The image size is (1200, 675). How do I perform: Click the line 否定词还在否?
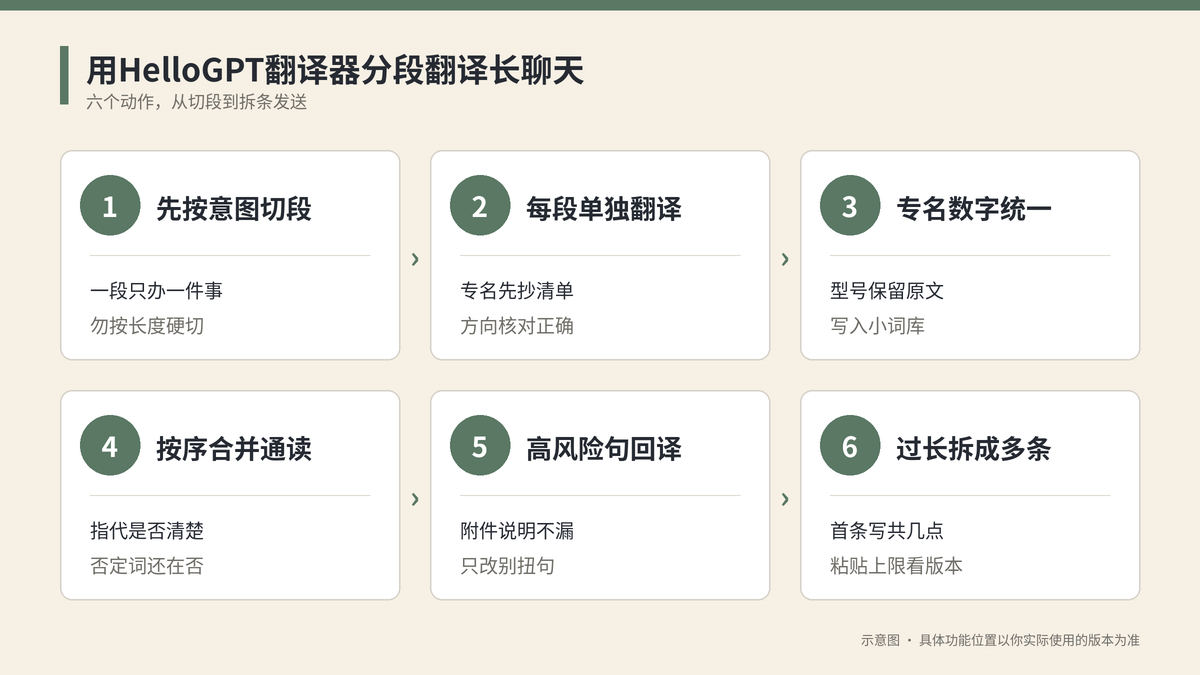tap(147, 566)
